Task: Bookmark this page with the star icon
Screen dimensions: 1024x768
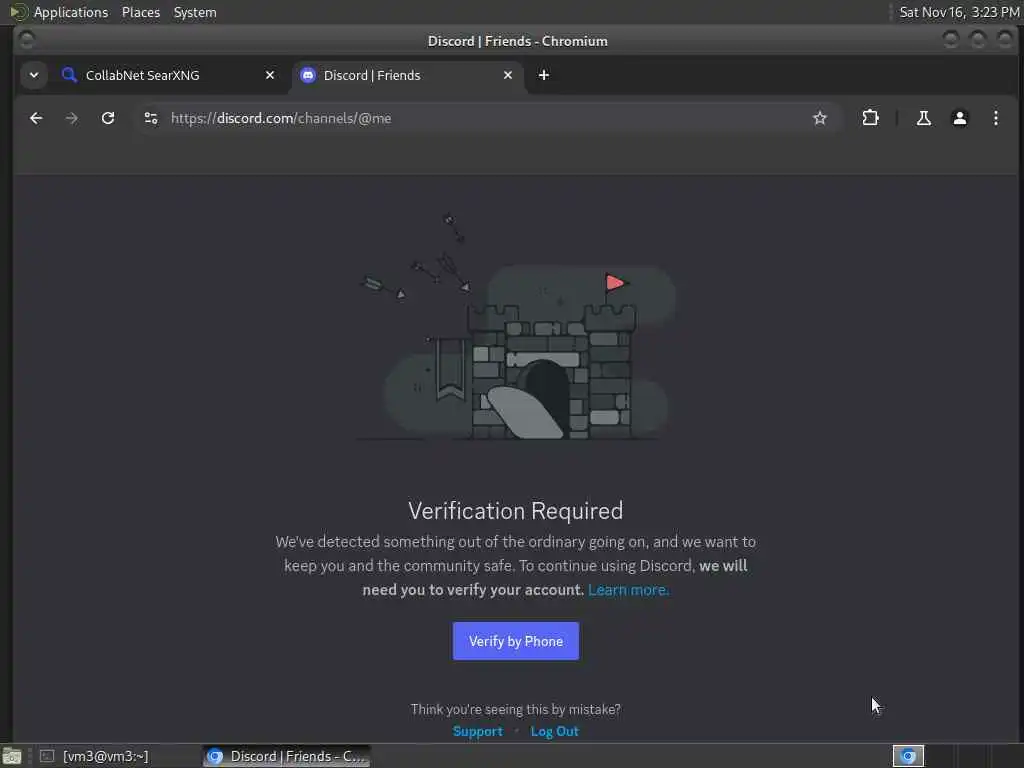Action: (820, 118)
